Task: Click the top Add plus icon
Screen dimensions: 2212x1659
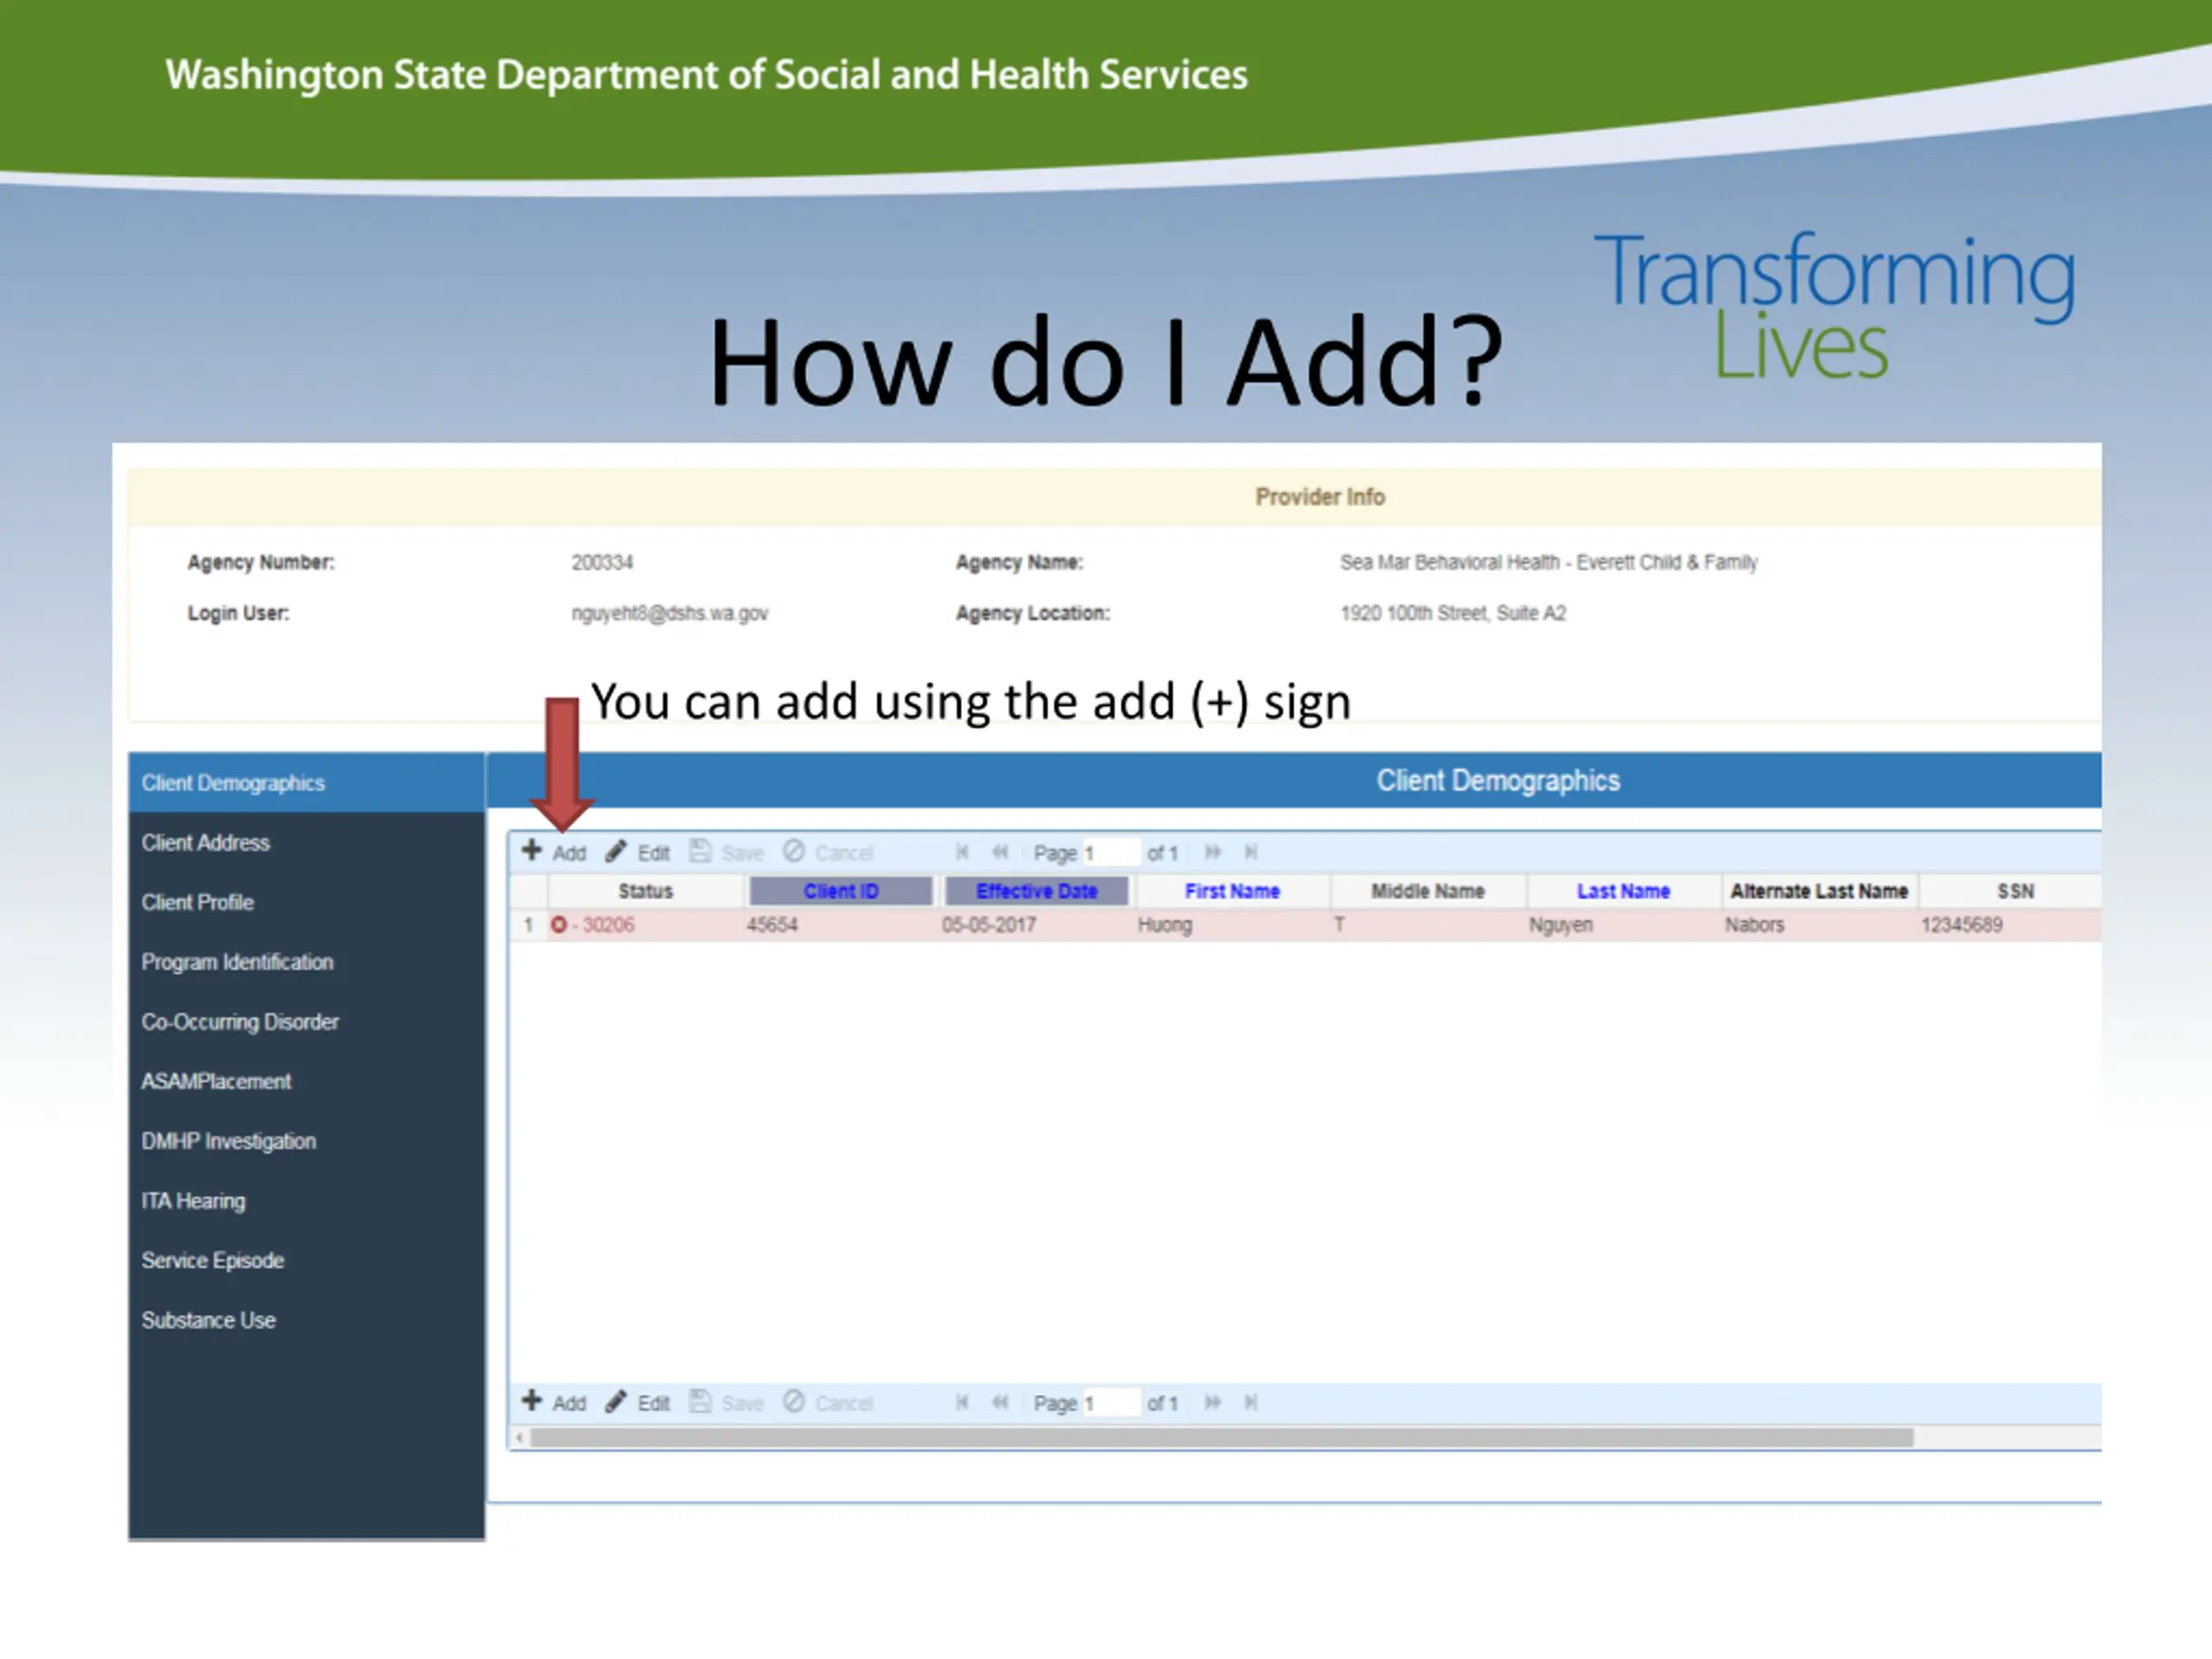Action: pos(532,851)
